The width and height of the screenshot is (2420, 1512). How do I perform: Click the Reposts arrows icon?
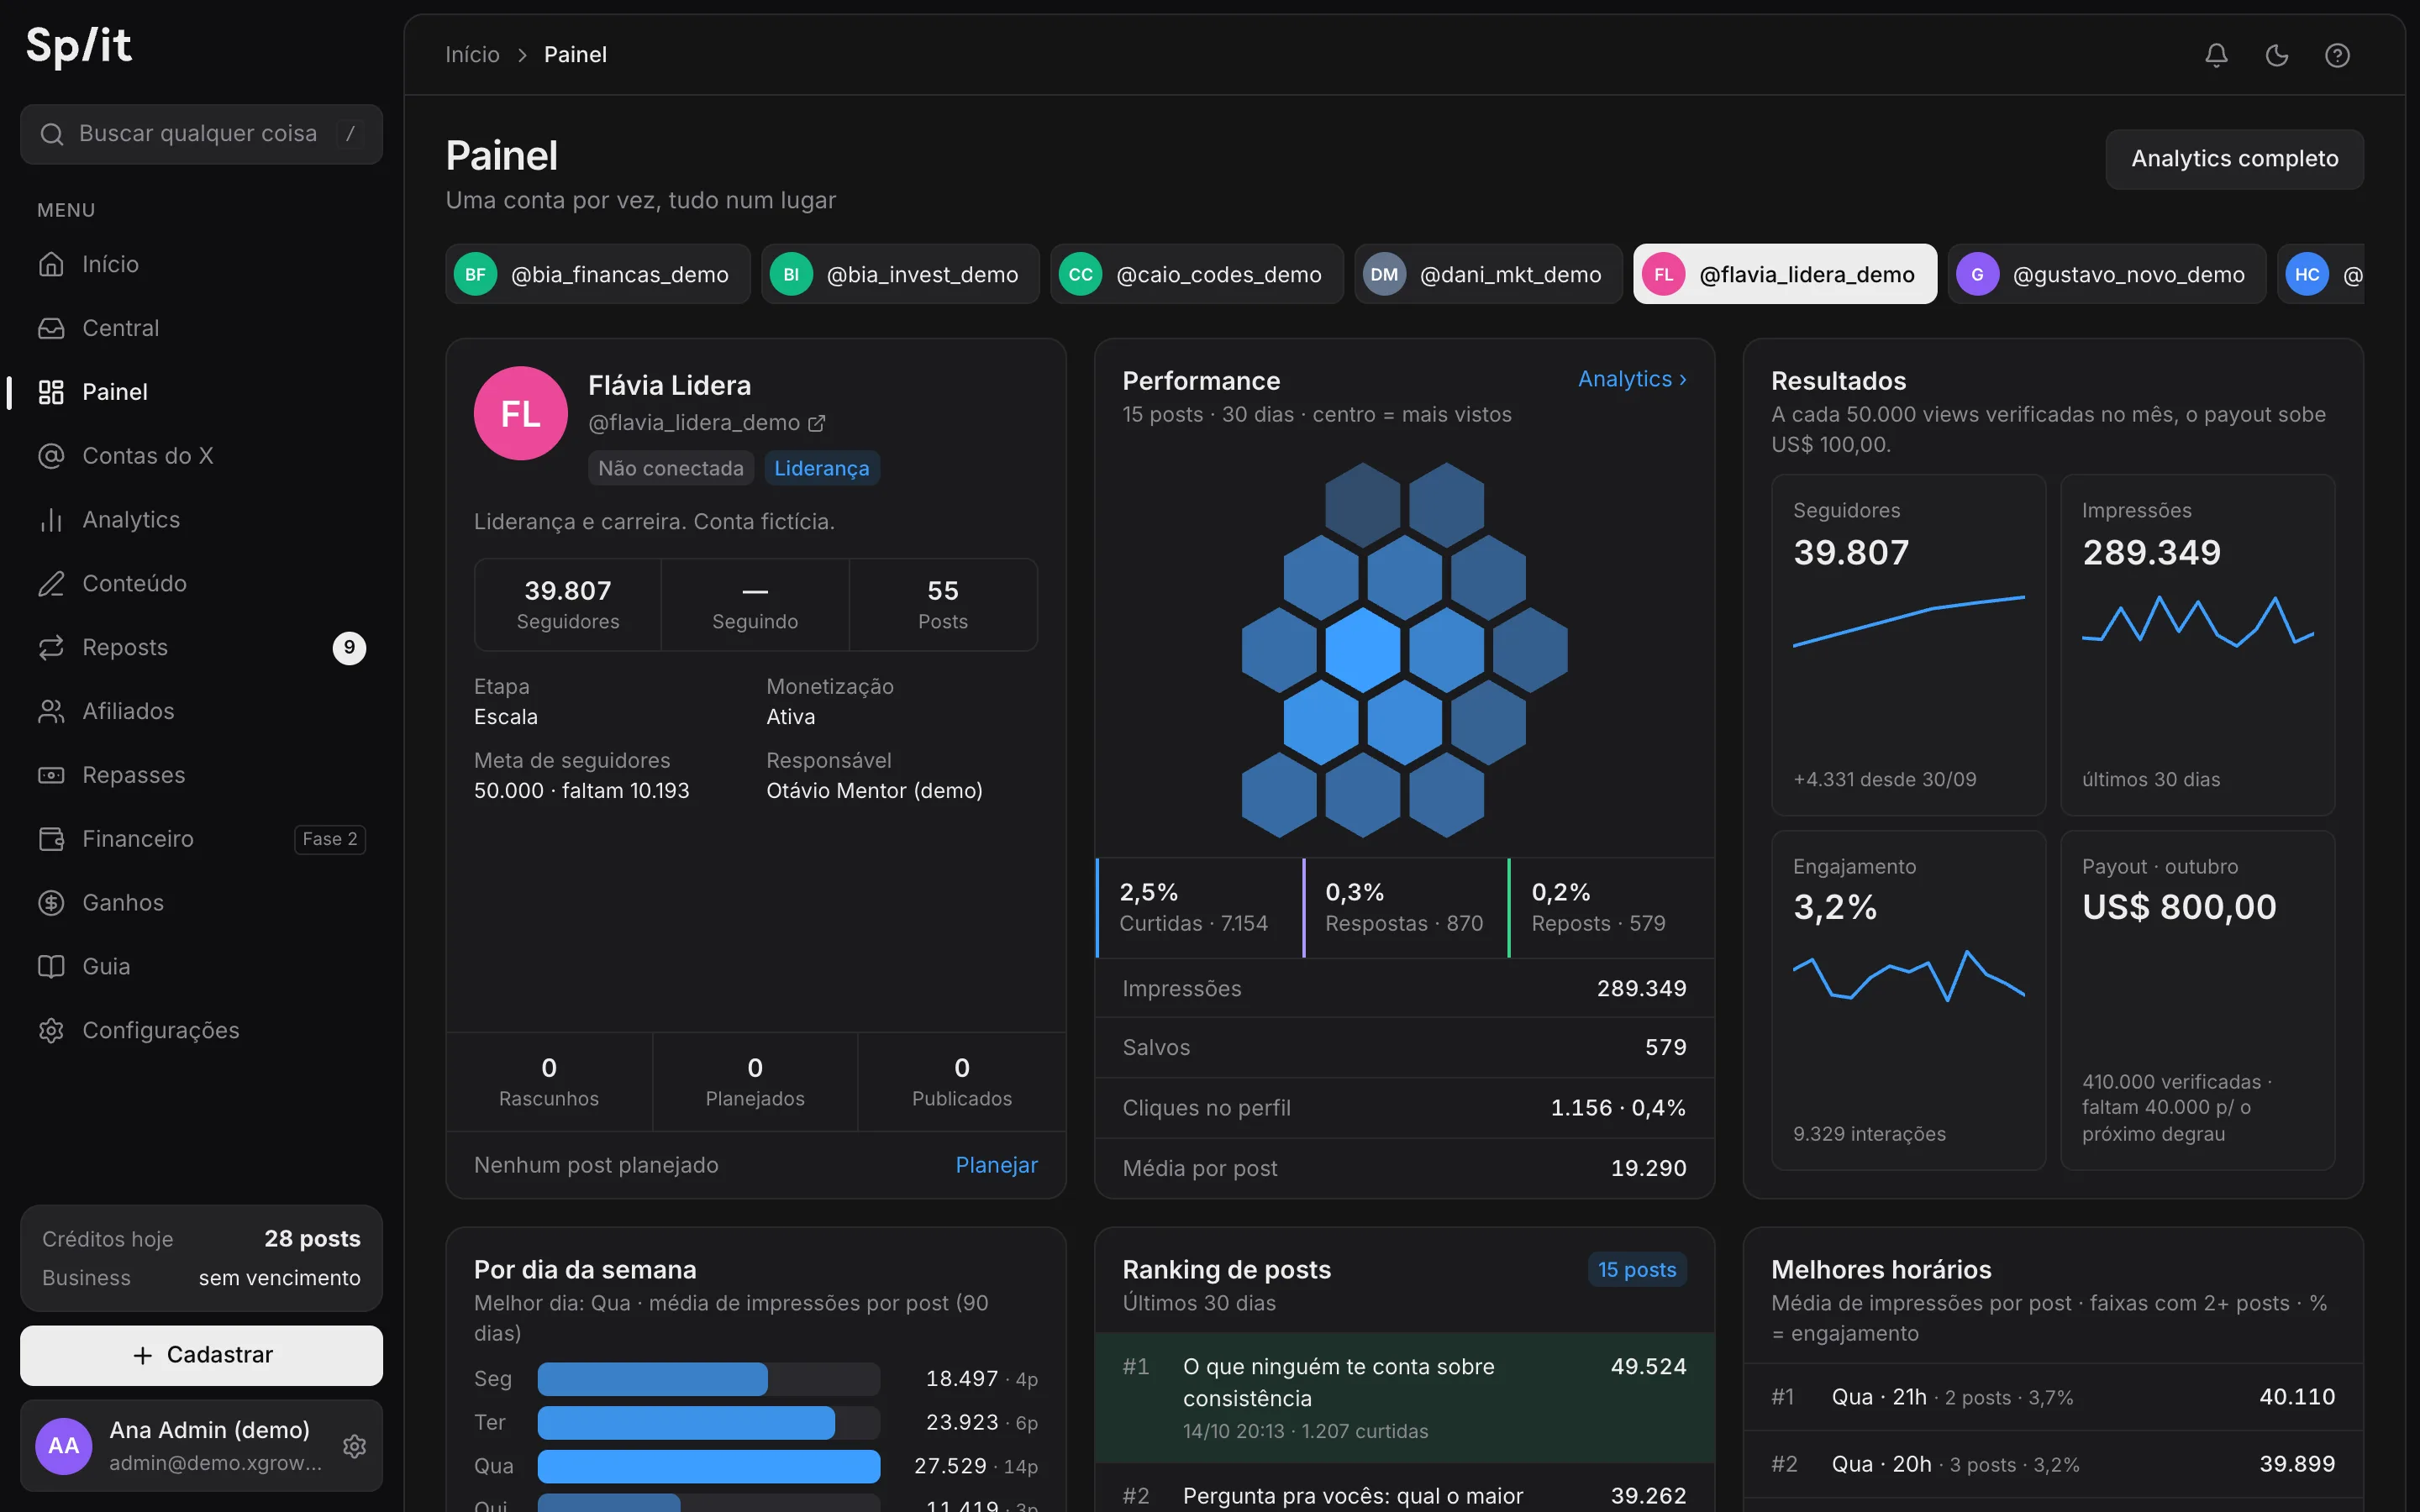tap(51, 648)
